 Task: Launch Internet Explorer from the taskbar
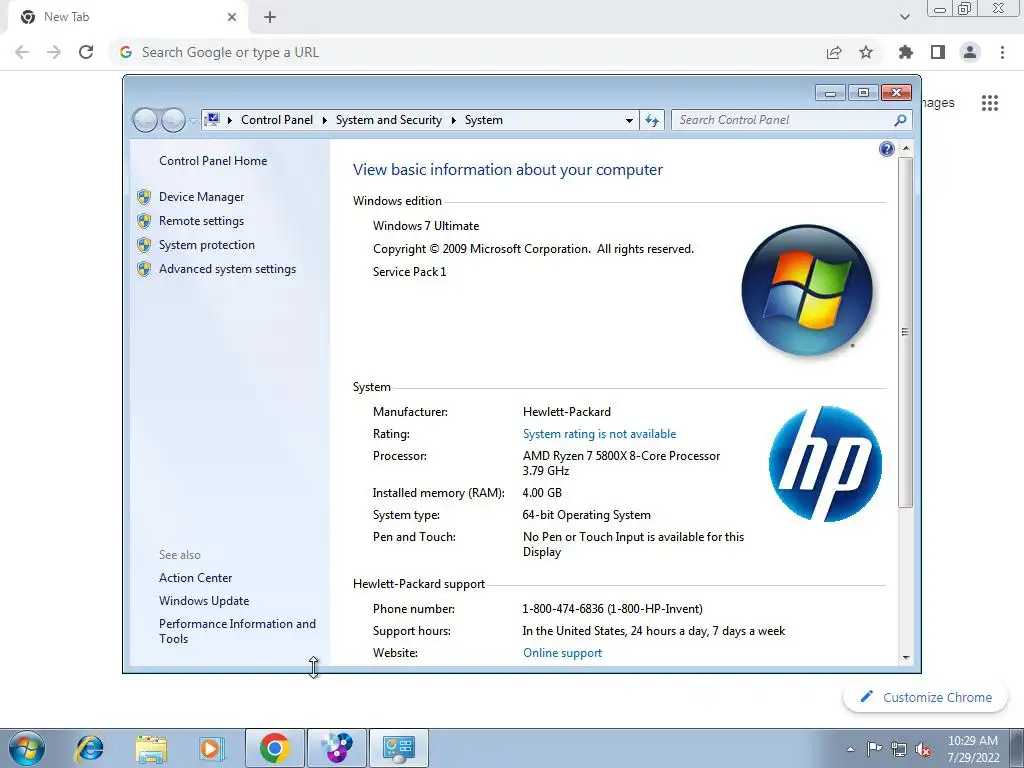89,748
